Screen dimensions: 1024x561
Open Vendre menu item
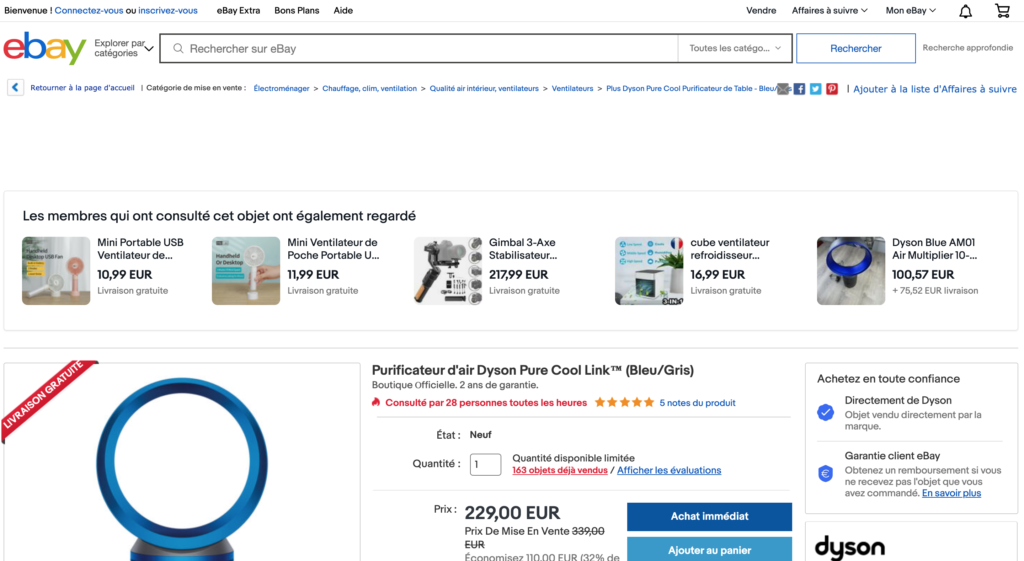pos(761,10)
